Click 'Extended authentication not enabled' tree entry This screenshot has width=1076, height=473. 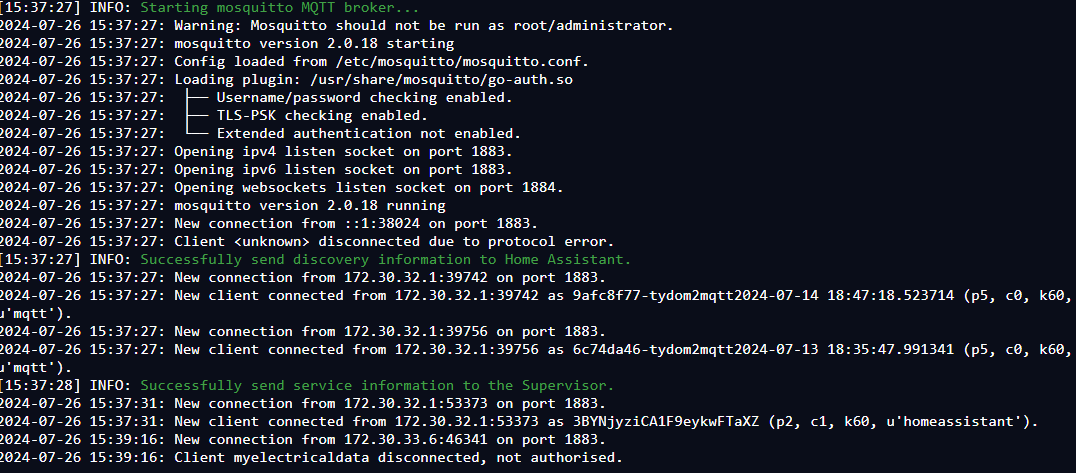point(369,133)
